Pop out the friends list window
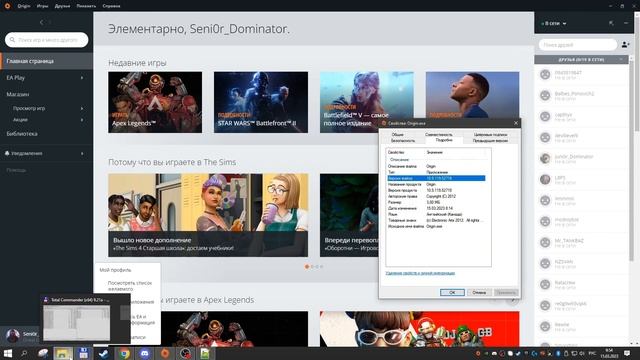 coord(611,23)
